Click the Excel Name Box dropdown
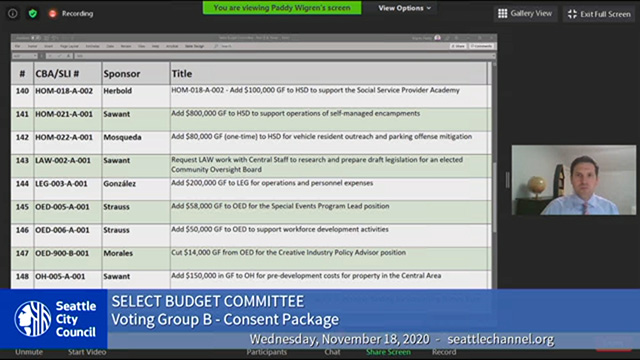Viewport: 640px width, 360px height. click(35, 56)
